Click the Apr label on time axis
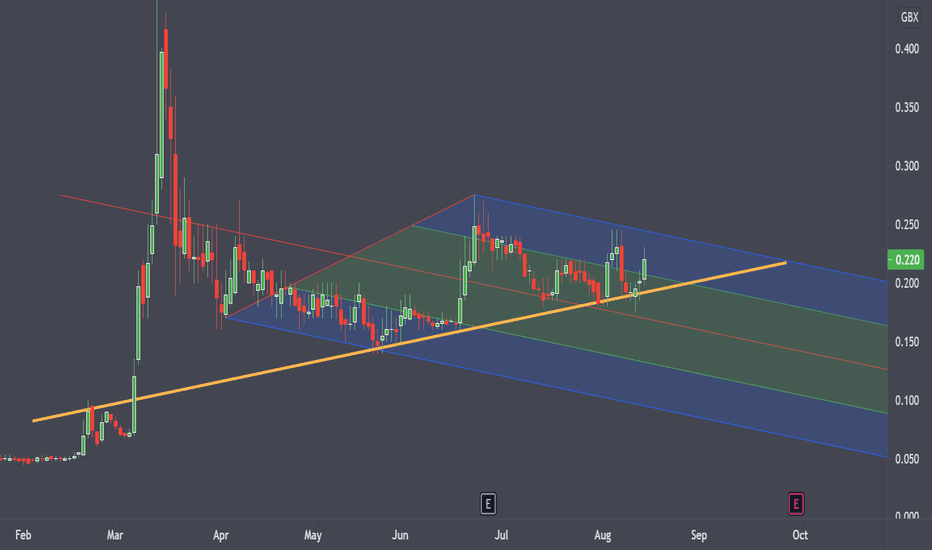Screen dimensions: 932x550 coord(221,535)
